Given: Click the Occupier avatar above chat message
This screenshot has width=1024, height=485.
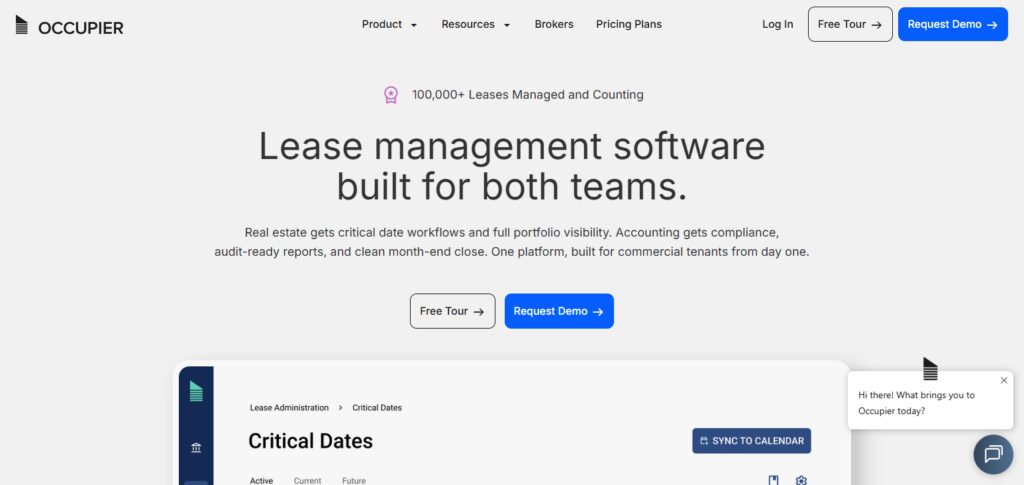Looking at the screenshot, I should click(930, 369).
